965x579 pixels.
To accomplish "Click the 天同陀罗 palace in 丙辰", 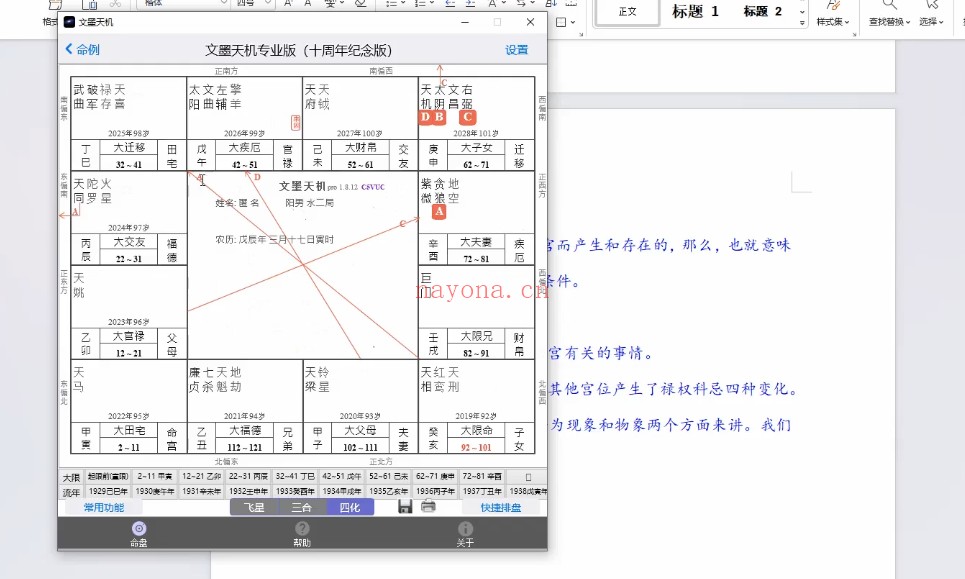I will pyautogui.click(x=129, y=218).
